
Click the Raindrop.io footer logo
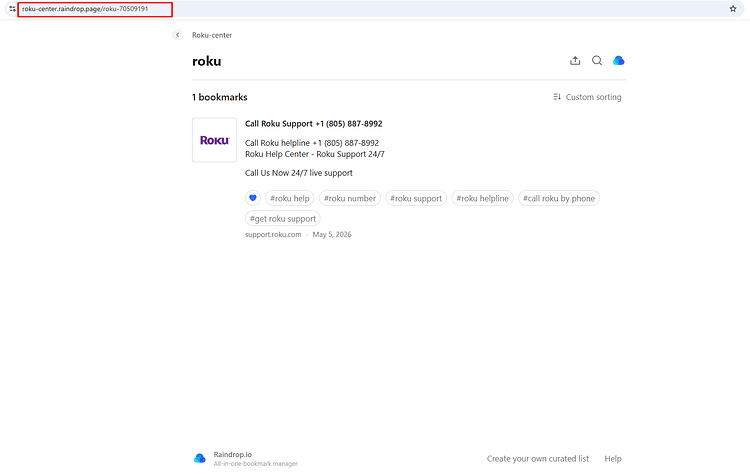click(200, 458)
